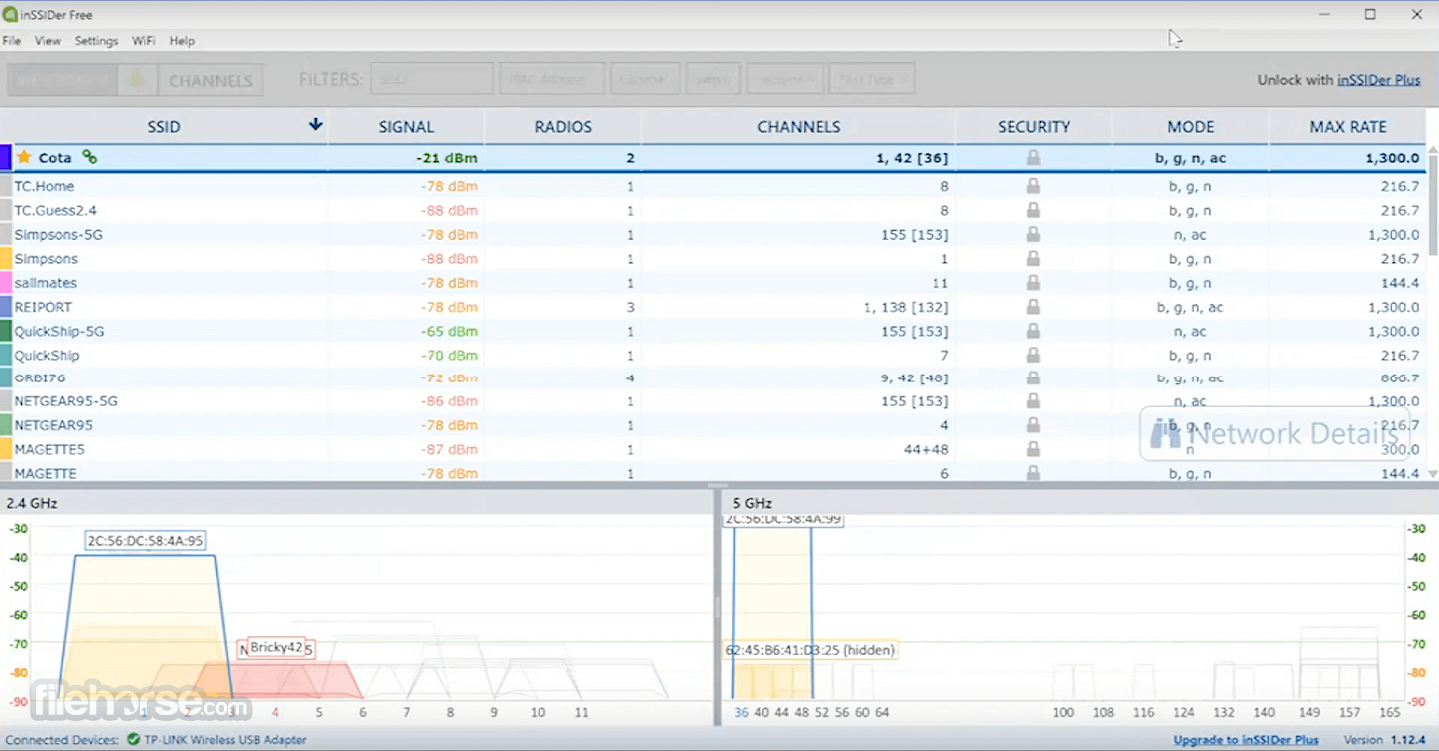Click the blue swatch beside REIPORT
This screenshot has height=751, width=1439.
tap(5, 307)
